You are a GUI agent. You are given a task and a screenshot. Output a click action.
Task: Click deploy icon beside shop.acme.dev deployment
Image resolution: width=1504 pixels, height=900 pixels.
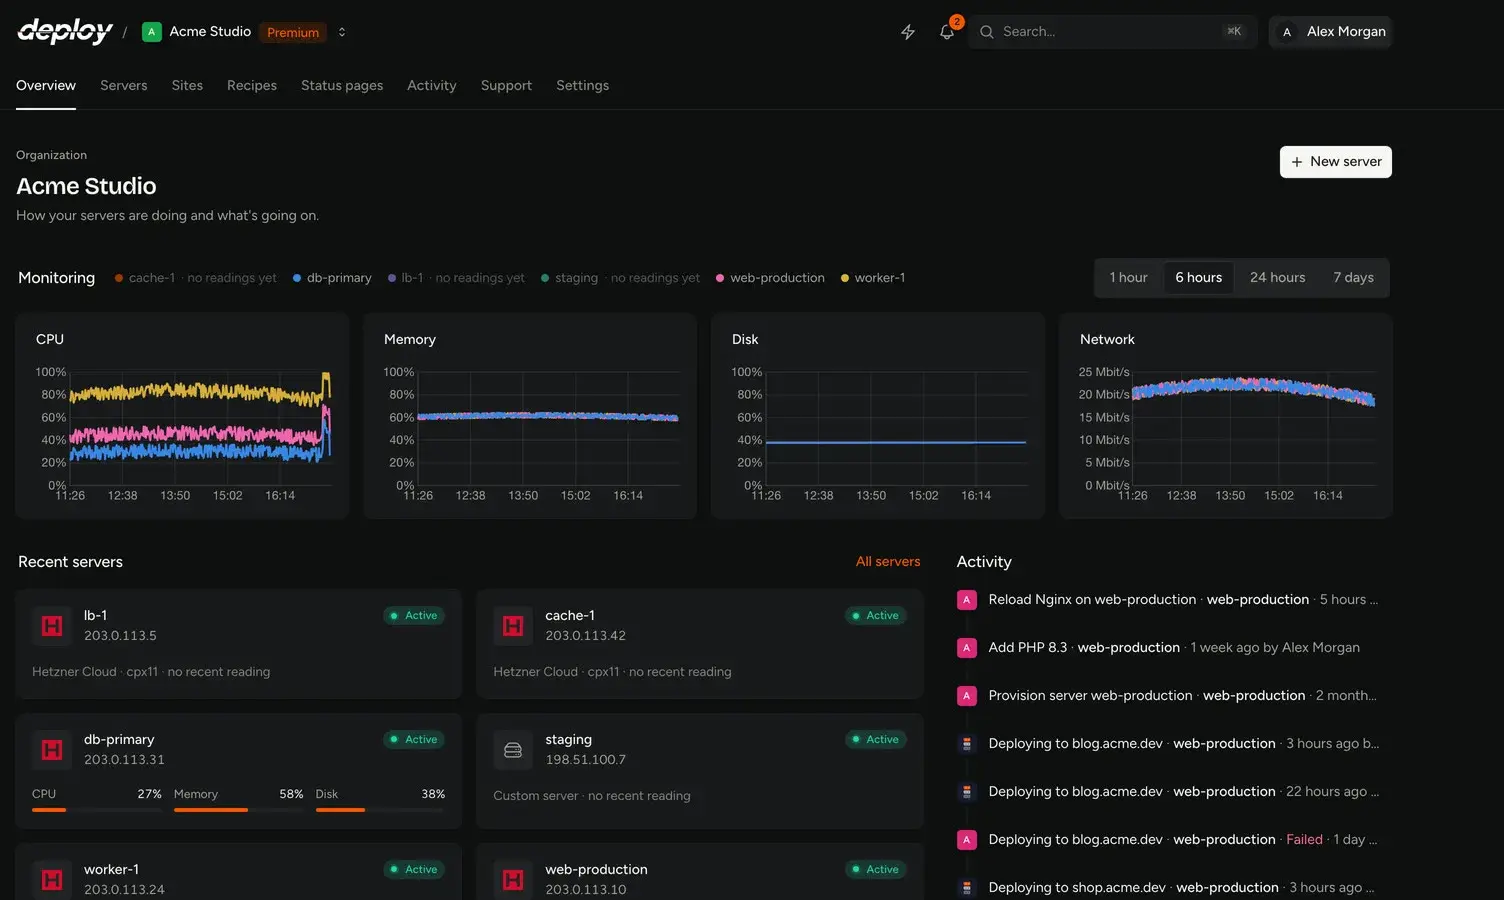click(x=967, y=888)
